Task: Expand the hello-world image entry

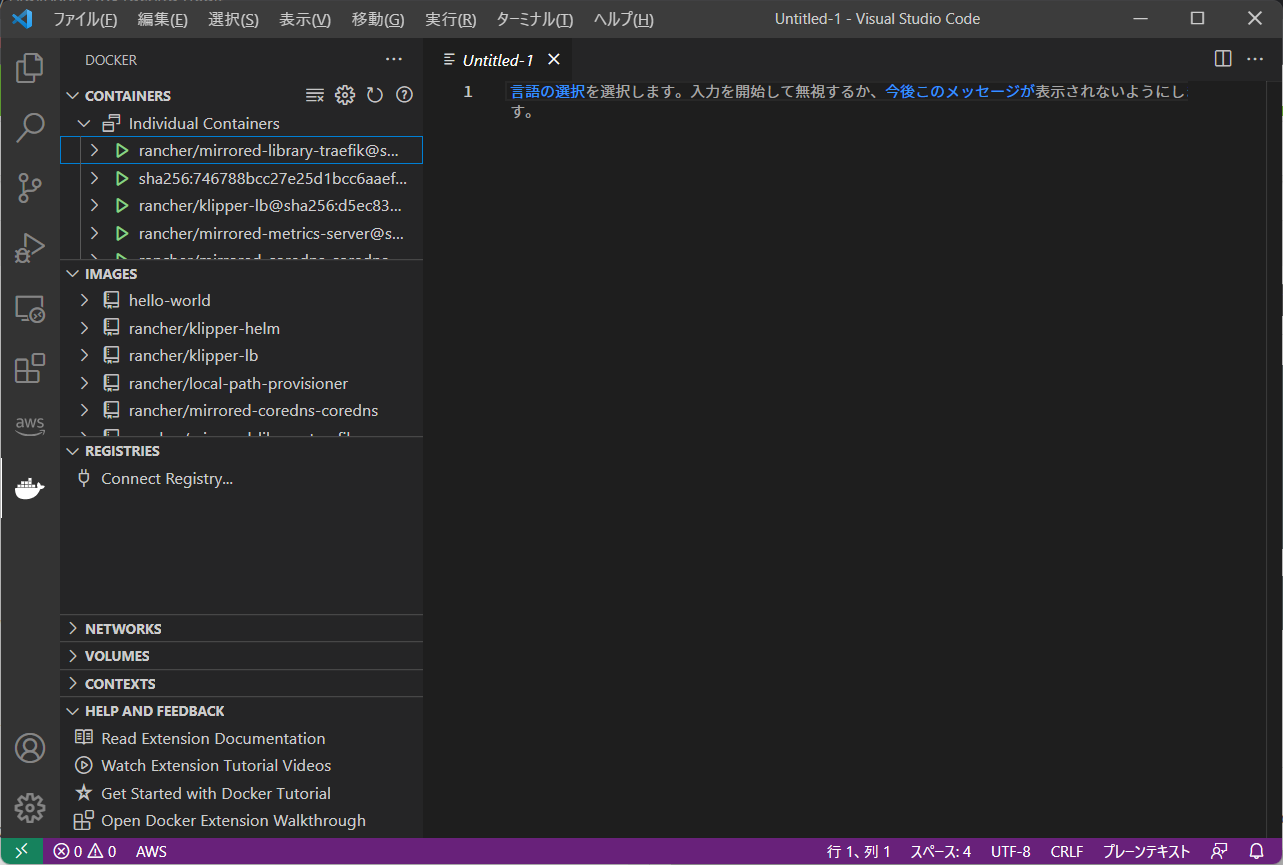Action: tap(169, 300)
